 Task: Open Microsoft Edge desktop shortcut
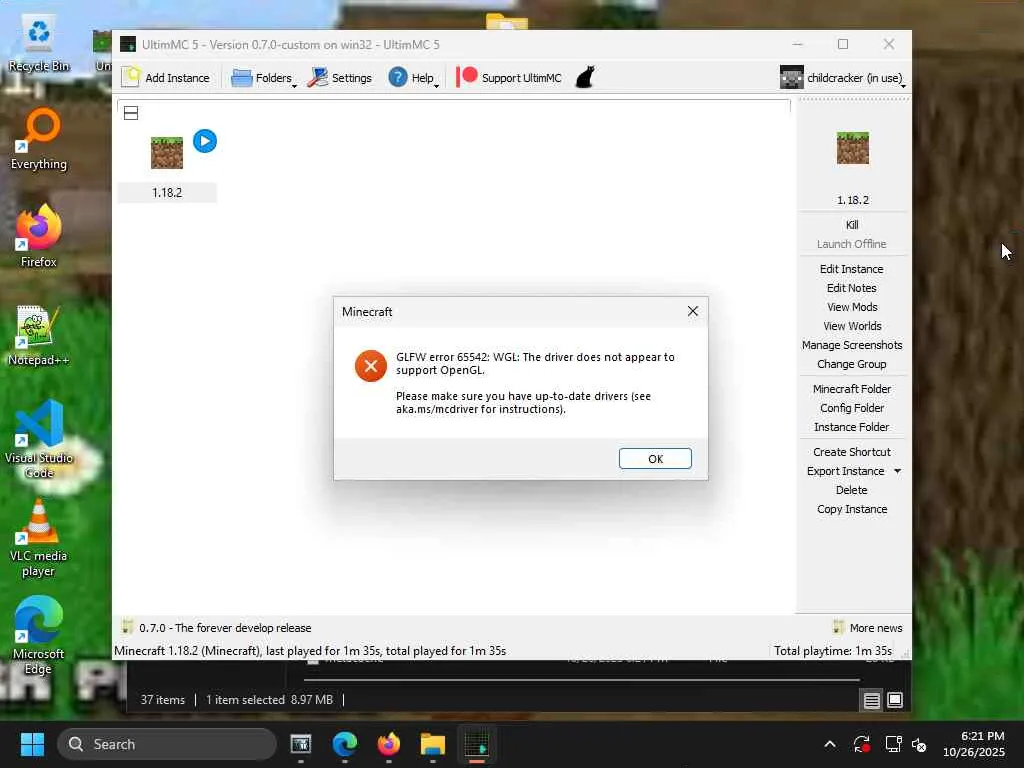39,635
